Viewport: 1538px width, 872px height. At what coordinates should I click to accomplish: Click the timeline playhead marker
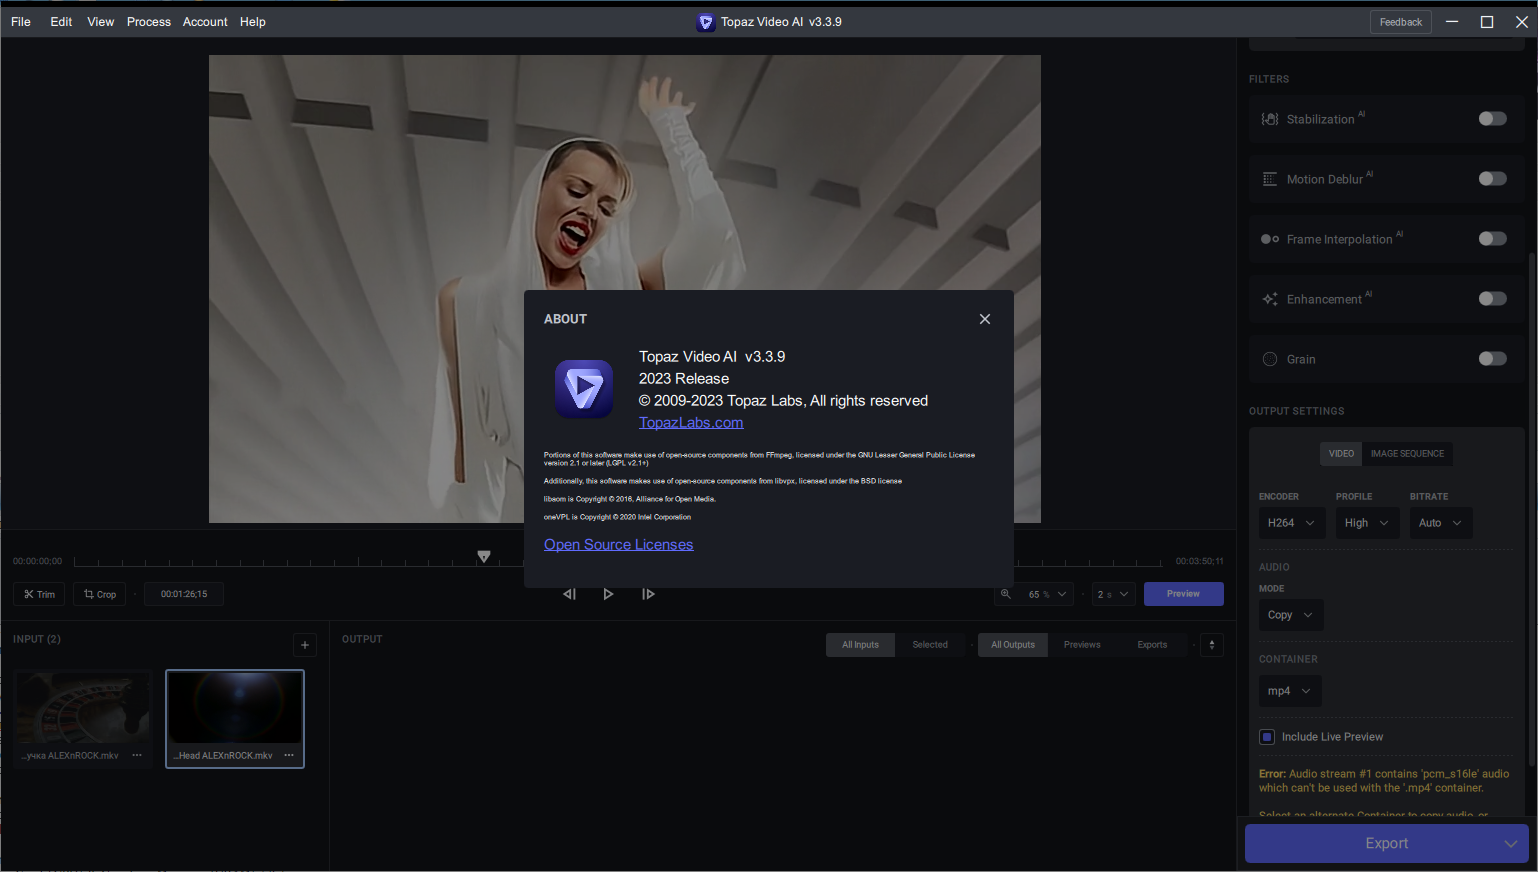tap(484, 556)
